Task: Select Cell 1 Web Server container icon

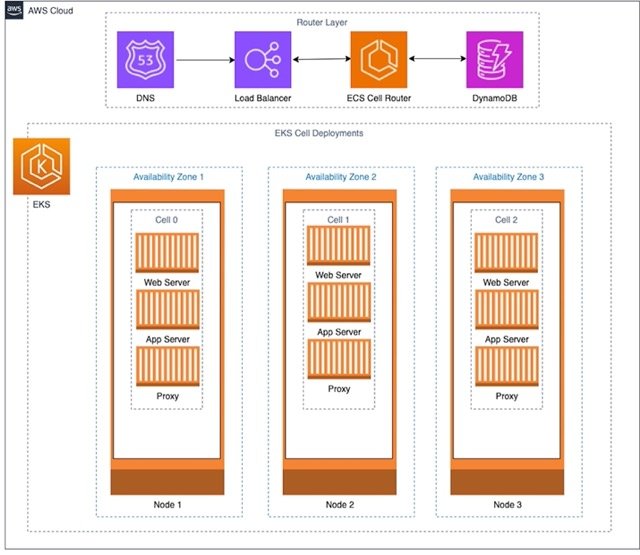Action: [339, 246]
